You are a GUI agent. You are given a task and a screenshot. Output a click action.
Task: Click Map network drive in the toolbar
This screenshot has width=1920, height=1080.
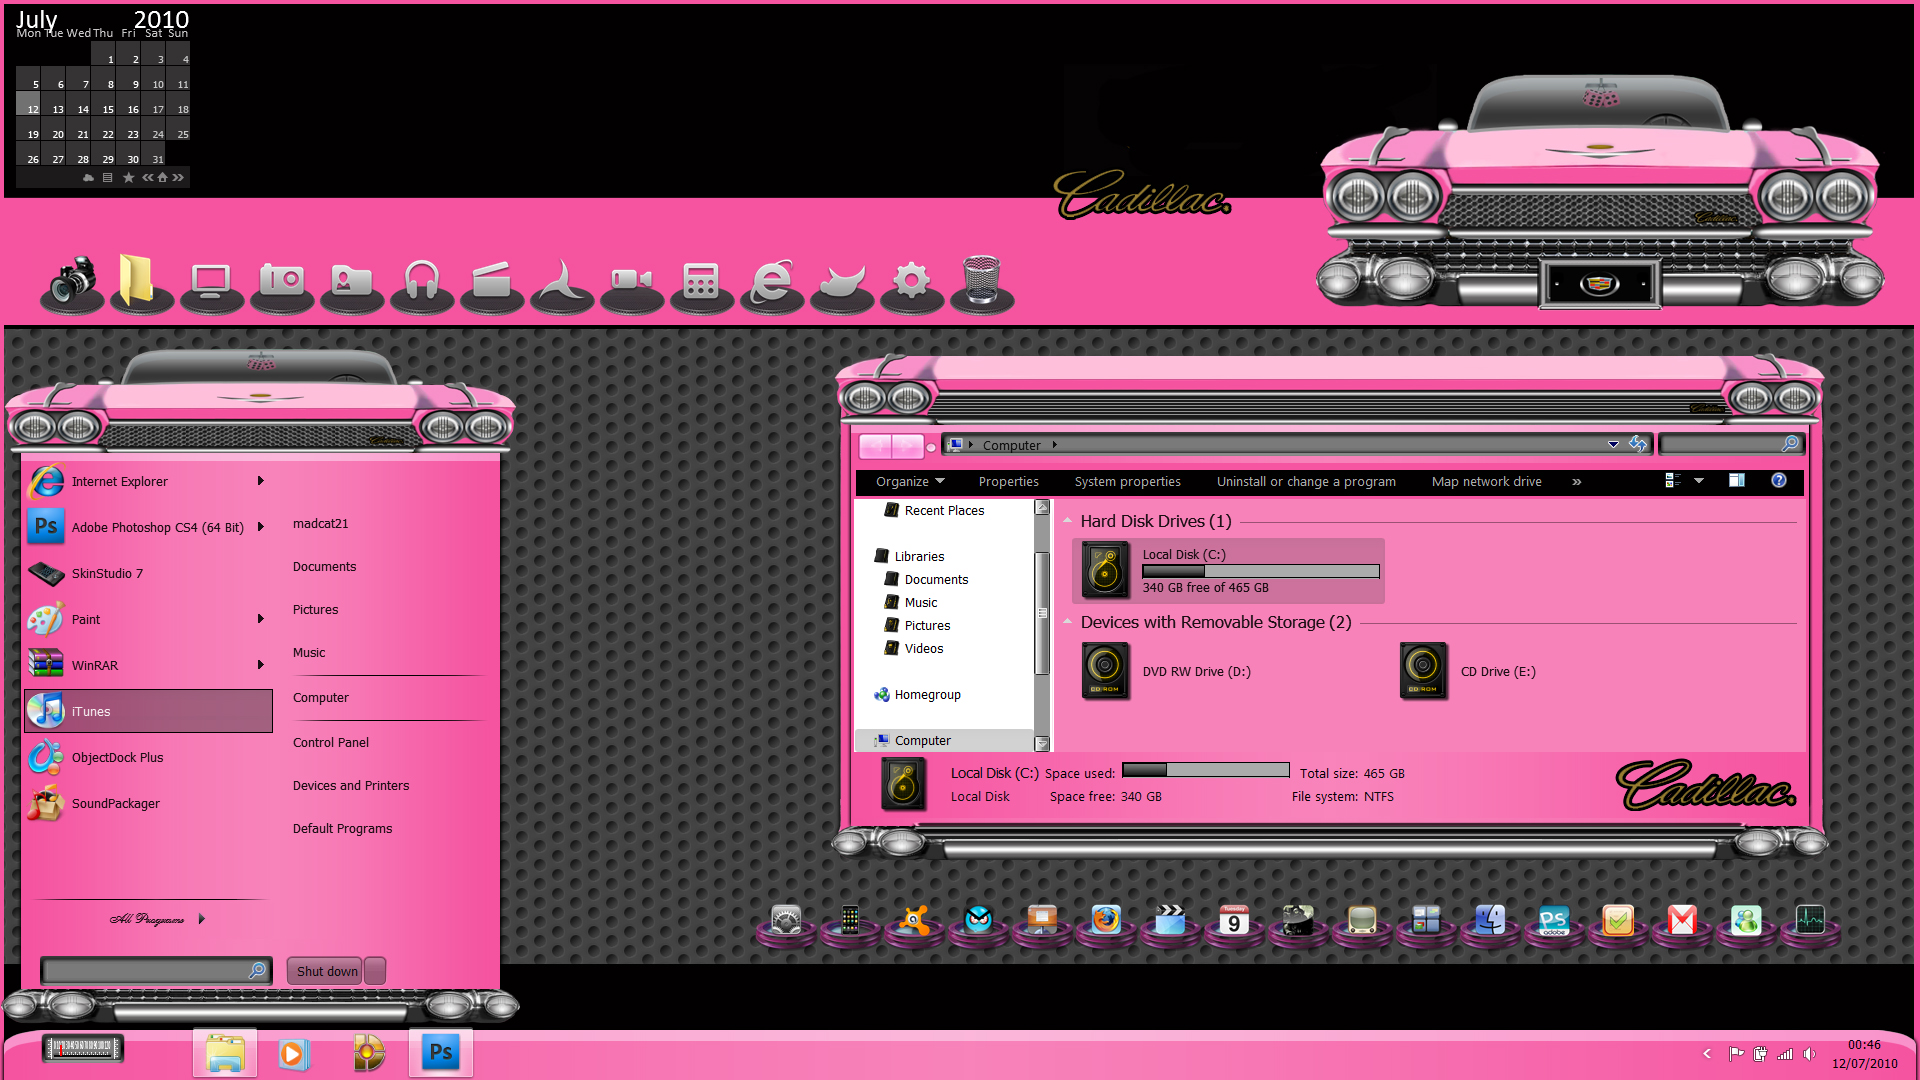click(x=1486, y=482)
